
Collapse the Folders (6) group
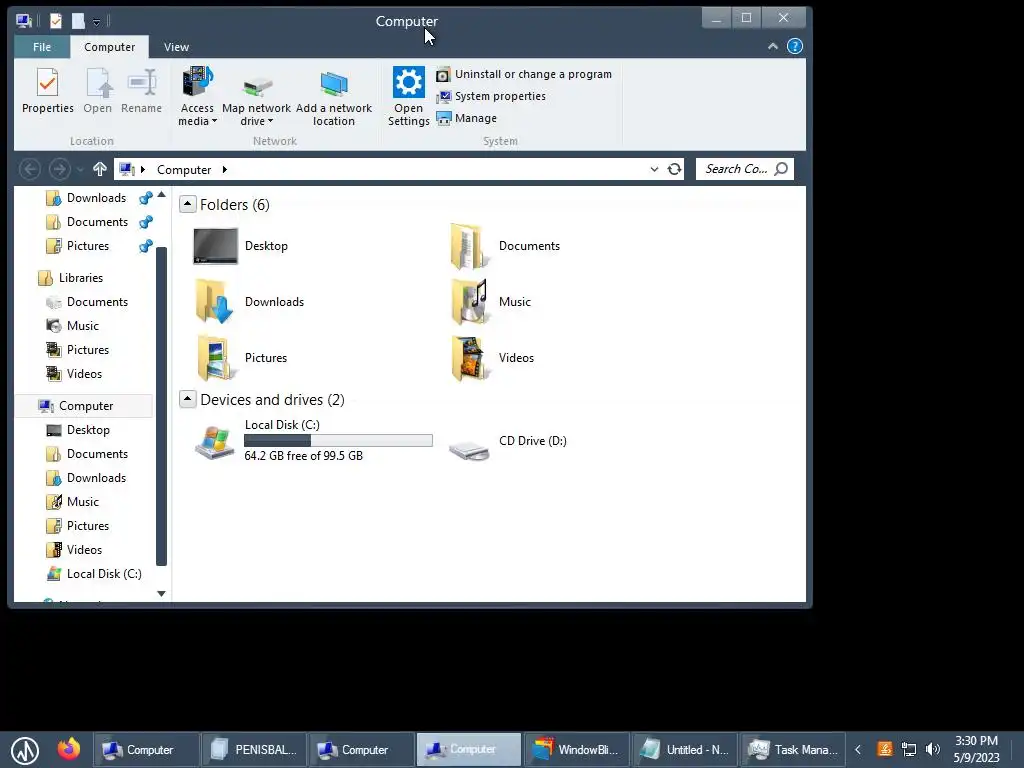187,204
